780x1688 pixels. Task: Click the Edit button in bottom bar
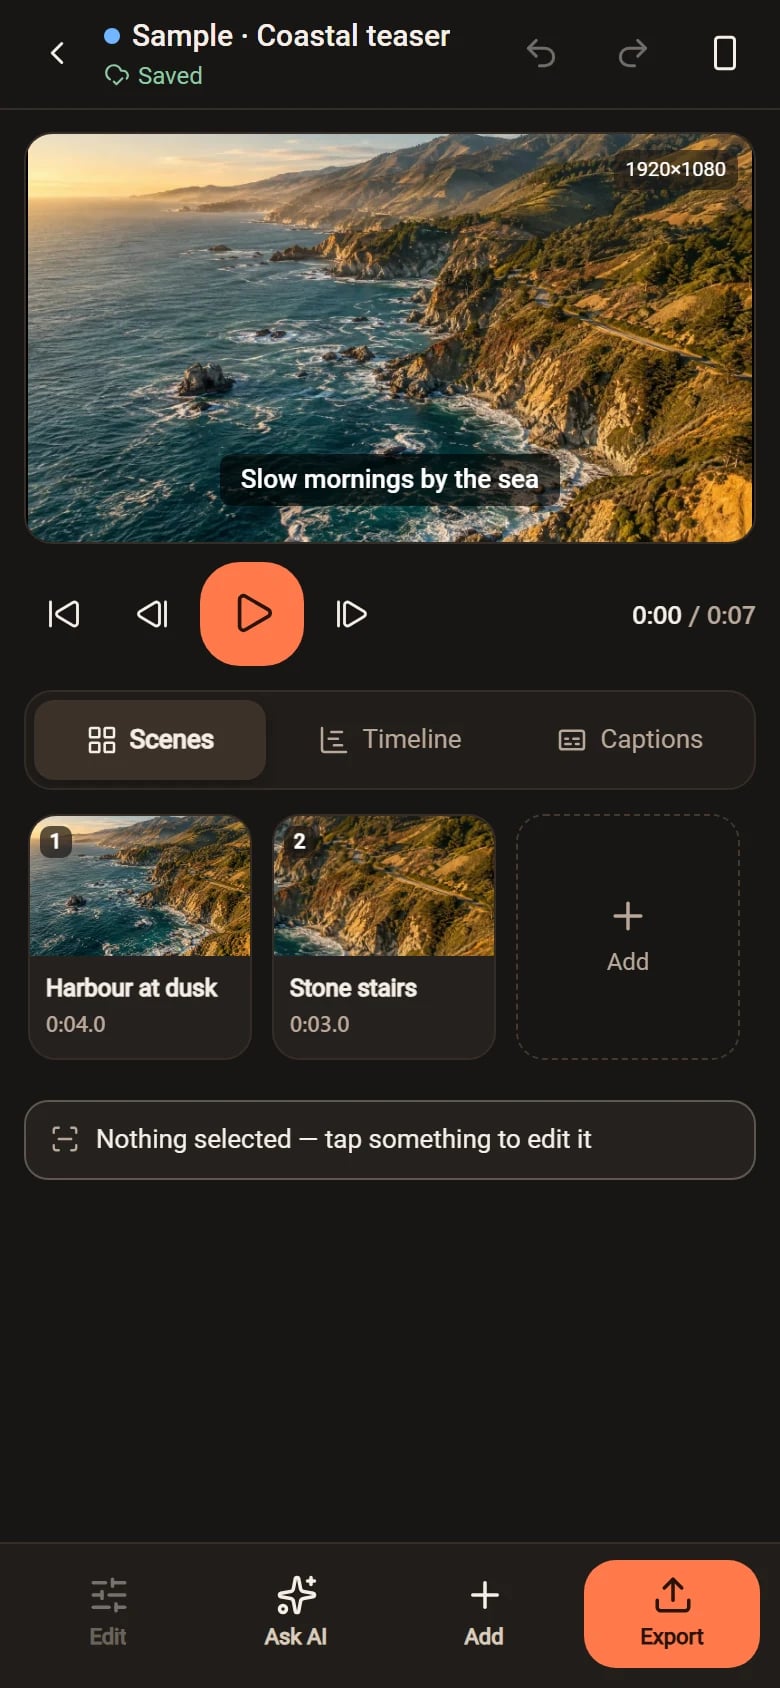click(x=108, y=1613)
